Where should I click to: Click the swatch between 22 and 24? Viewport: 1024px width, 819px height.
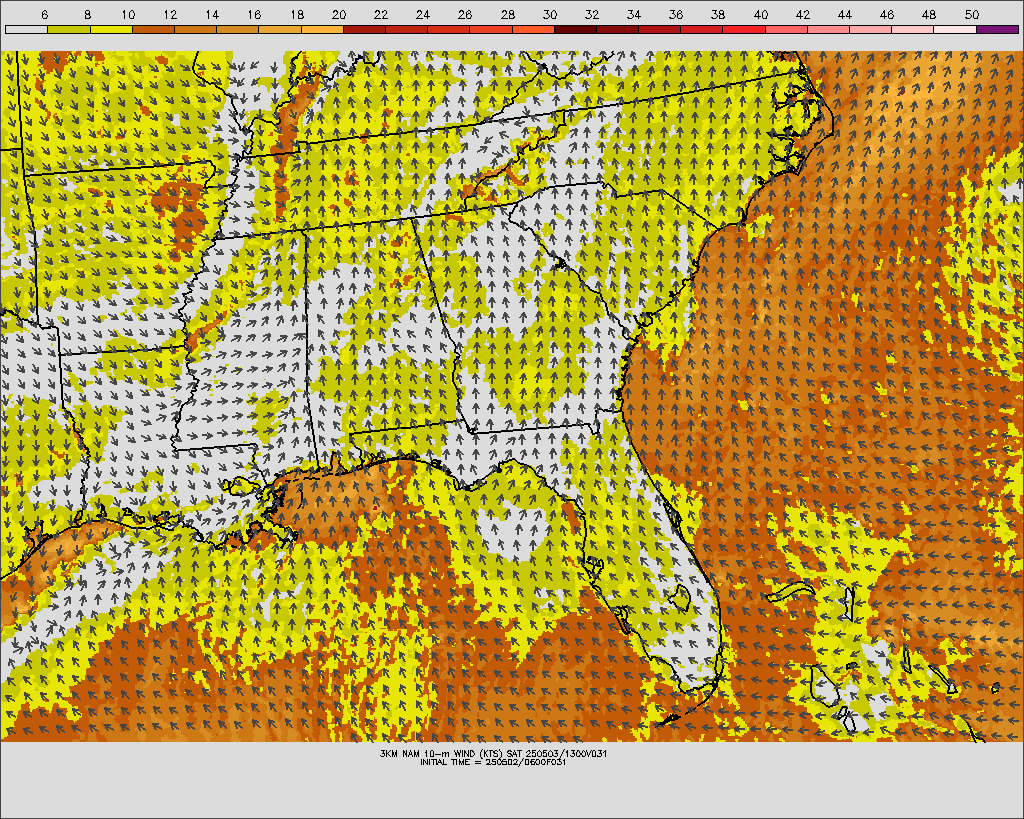point(406,29)
